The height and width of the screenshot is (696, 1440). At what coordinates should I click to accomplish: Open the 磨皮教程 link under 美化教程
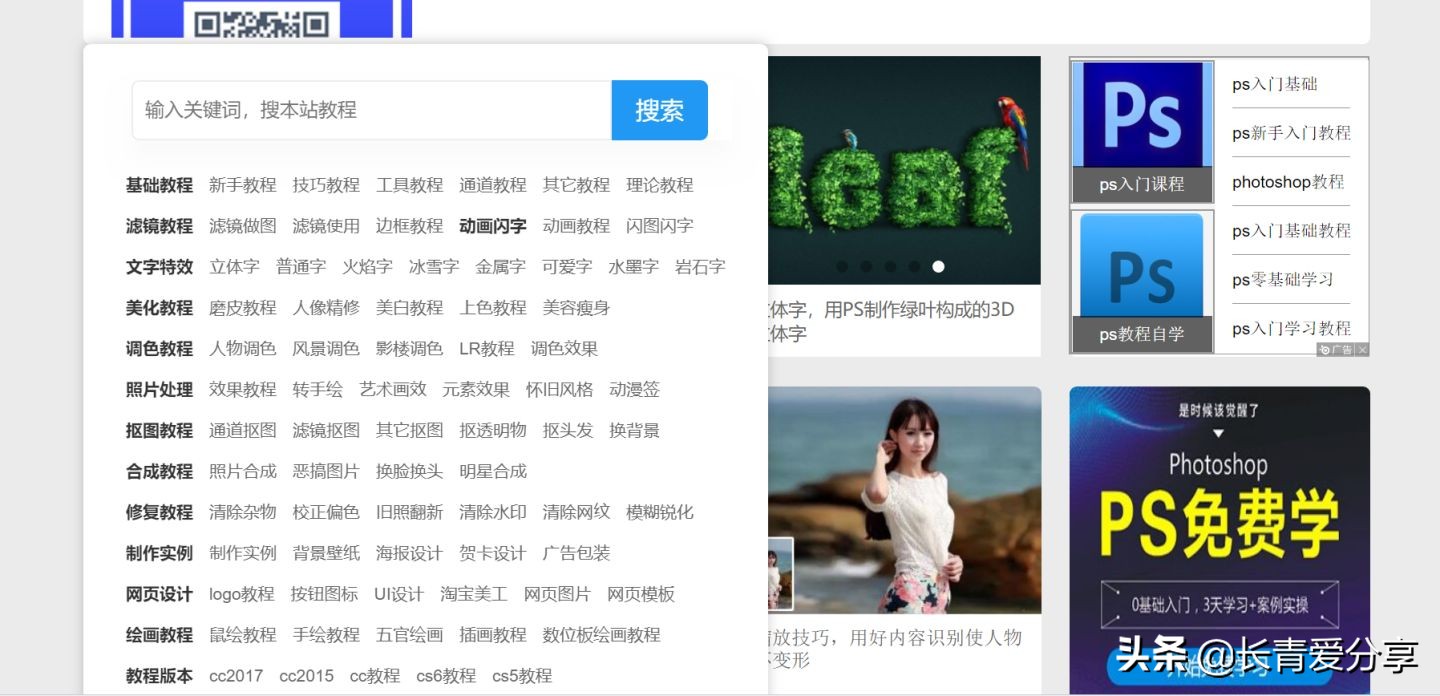(x=240, y=307)
